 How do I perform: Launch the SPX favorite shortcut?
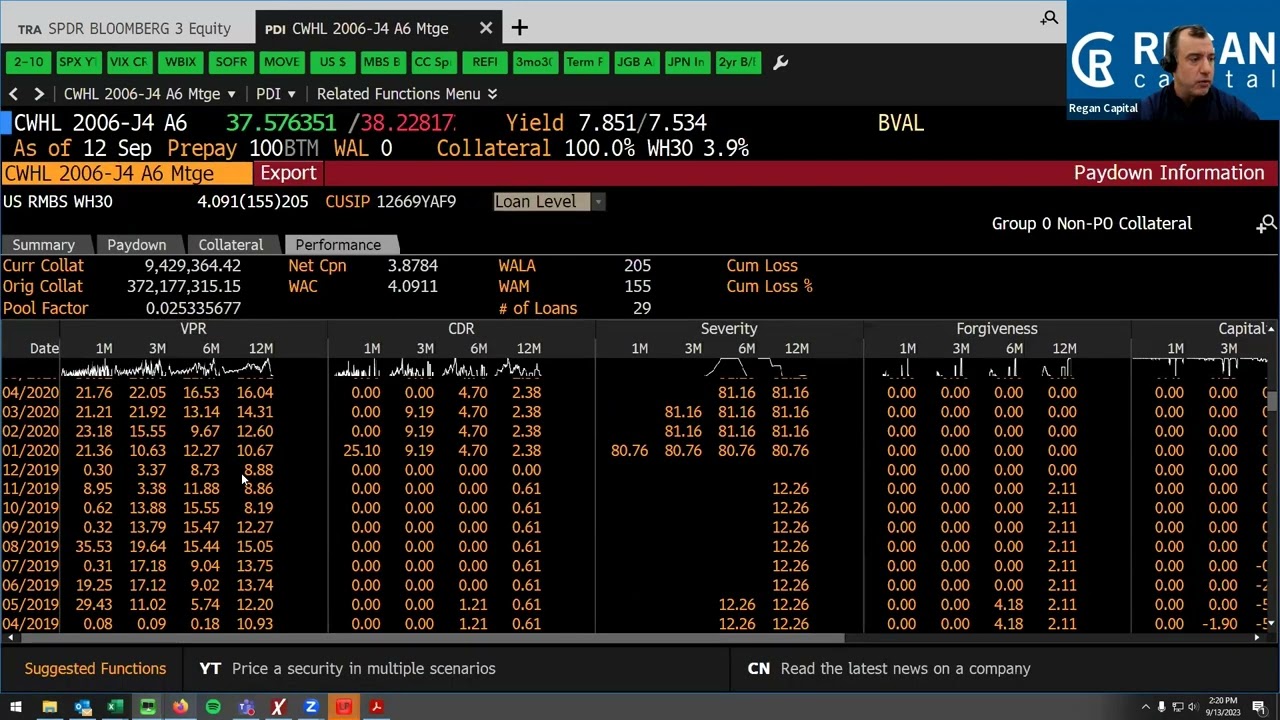click(77, 62)
